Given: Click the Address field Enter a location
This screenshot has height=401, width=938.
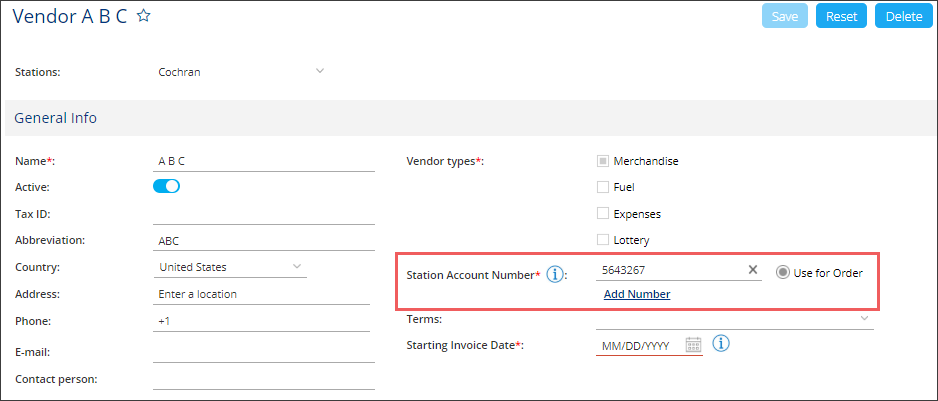Looking at the screenshot, I should coord(261,294).
